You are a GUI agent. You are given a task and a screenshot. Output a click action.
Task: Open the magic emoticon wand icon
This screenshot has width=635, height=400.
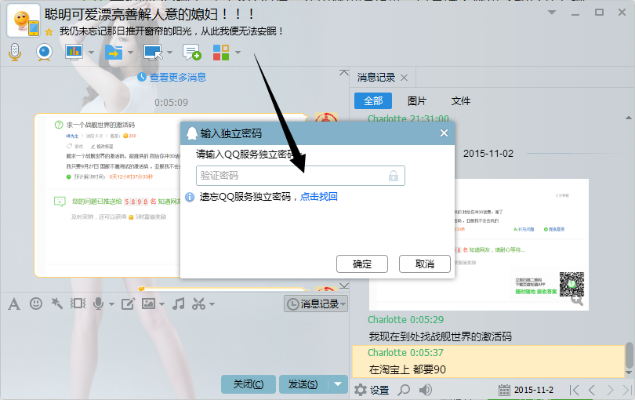(x=57, y=304)
